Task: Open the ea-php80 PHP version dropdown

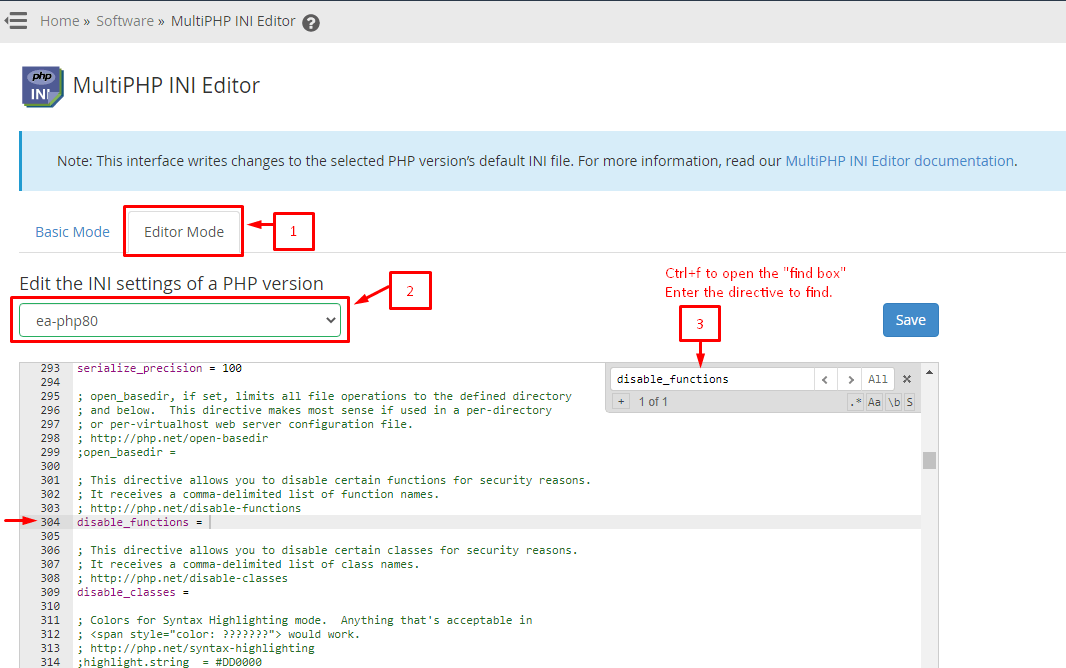Action: coord(180,320)
